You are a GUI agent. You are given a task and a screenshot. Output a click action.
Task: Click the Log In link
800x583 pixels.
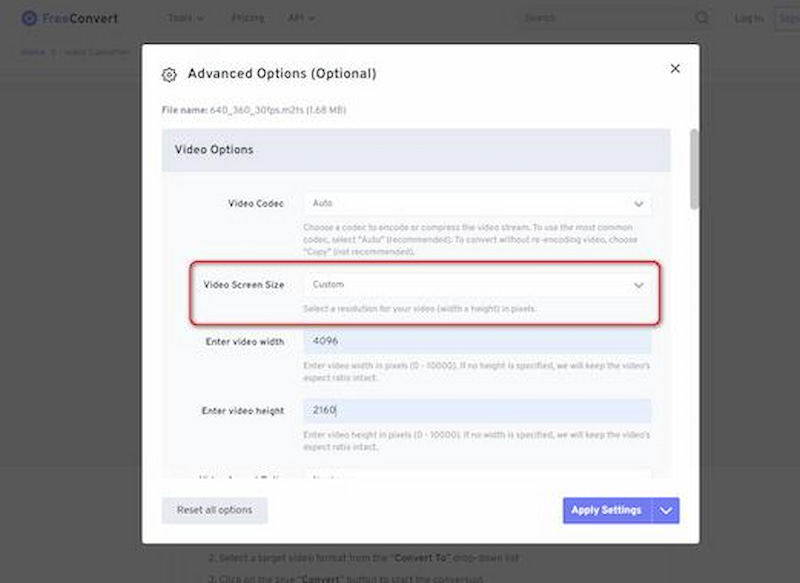(749, 19)
